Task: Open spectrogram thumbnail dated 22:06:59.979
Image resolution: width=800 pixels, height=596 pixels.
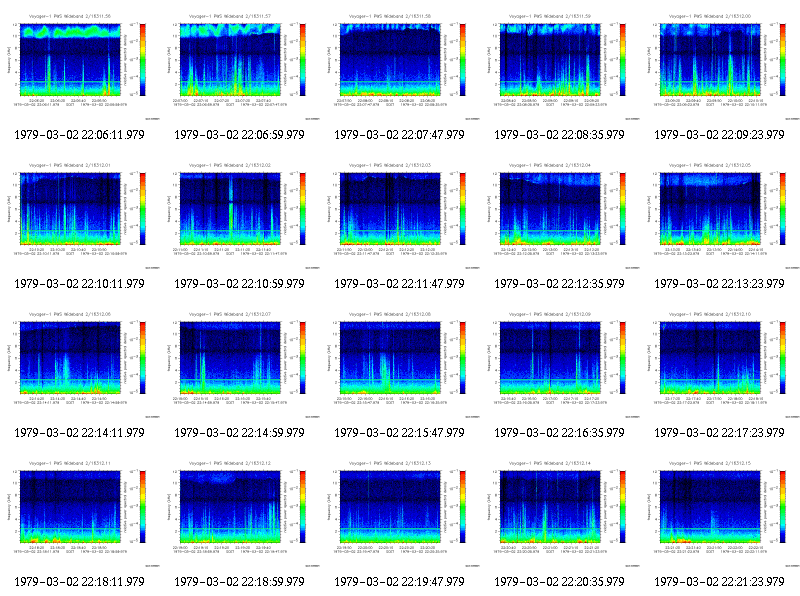Action: pyautogui.click(x=240, y=66)
